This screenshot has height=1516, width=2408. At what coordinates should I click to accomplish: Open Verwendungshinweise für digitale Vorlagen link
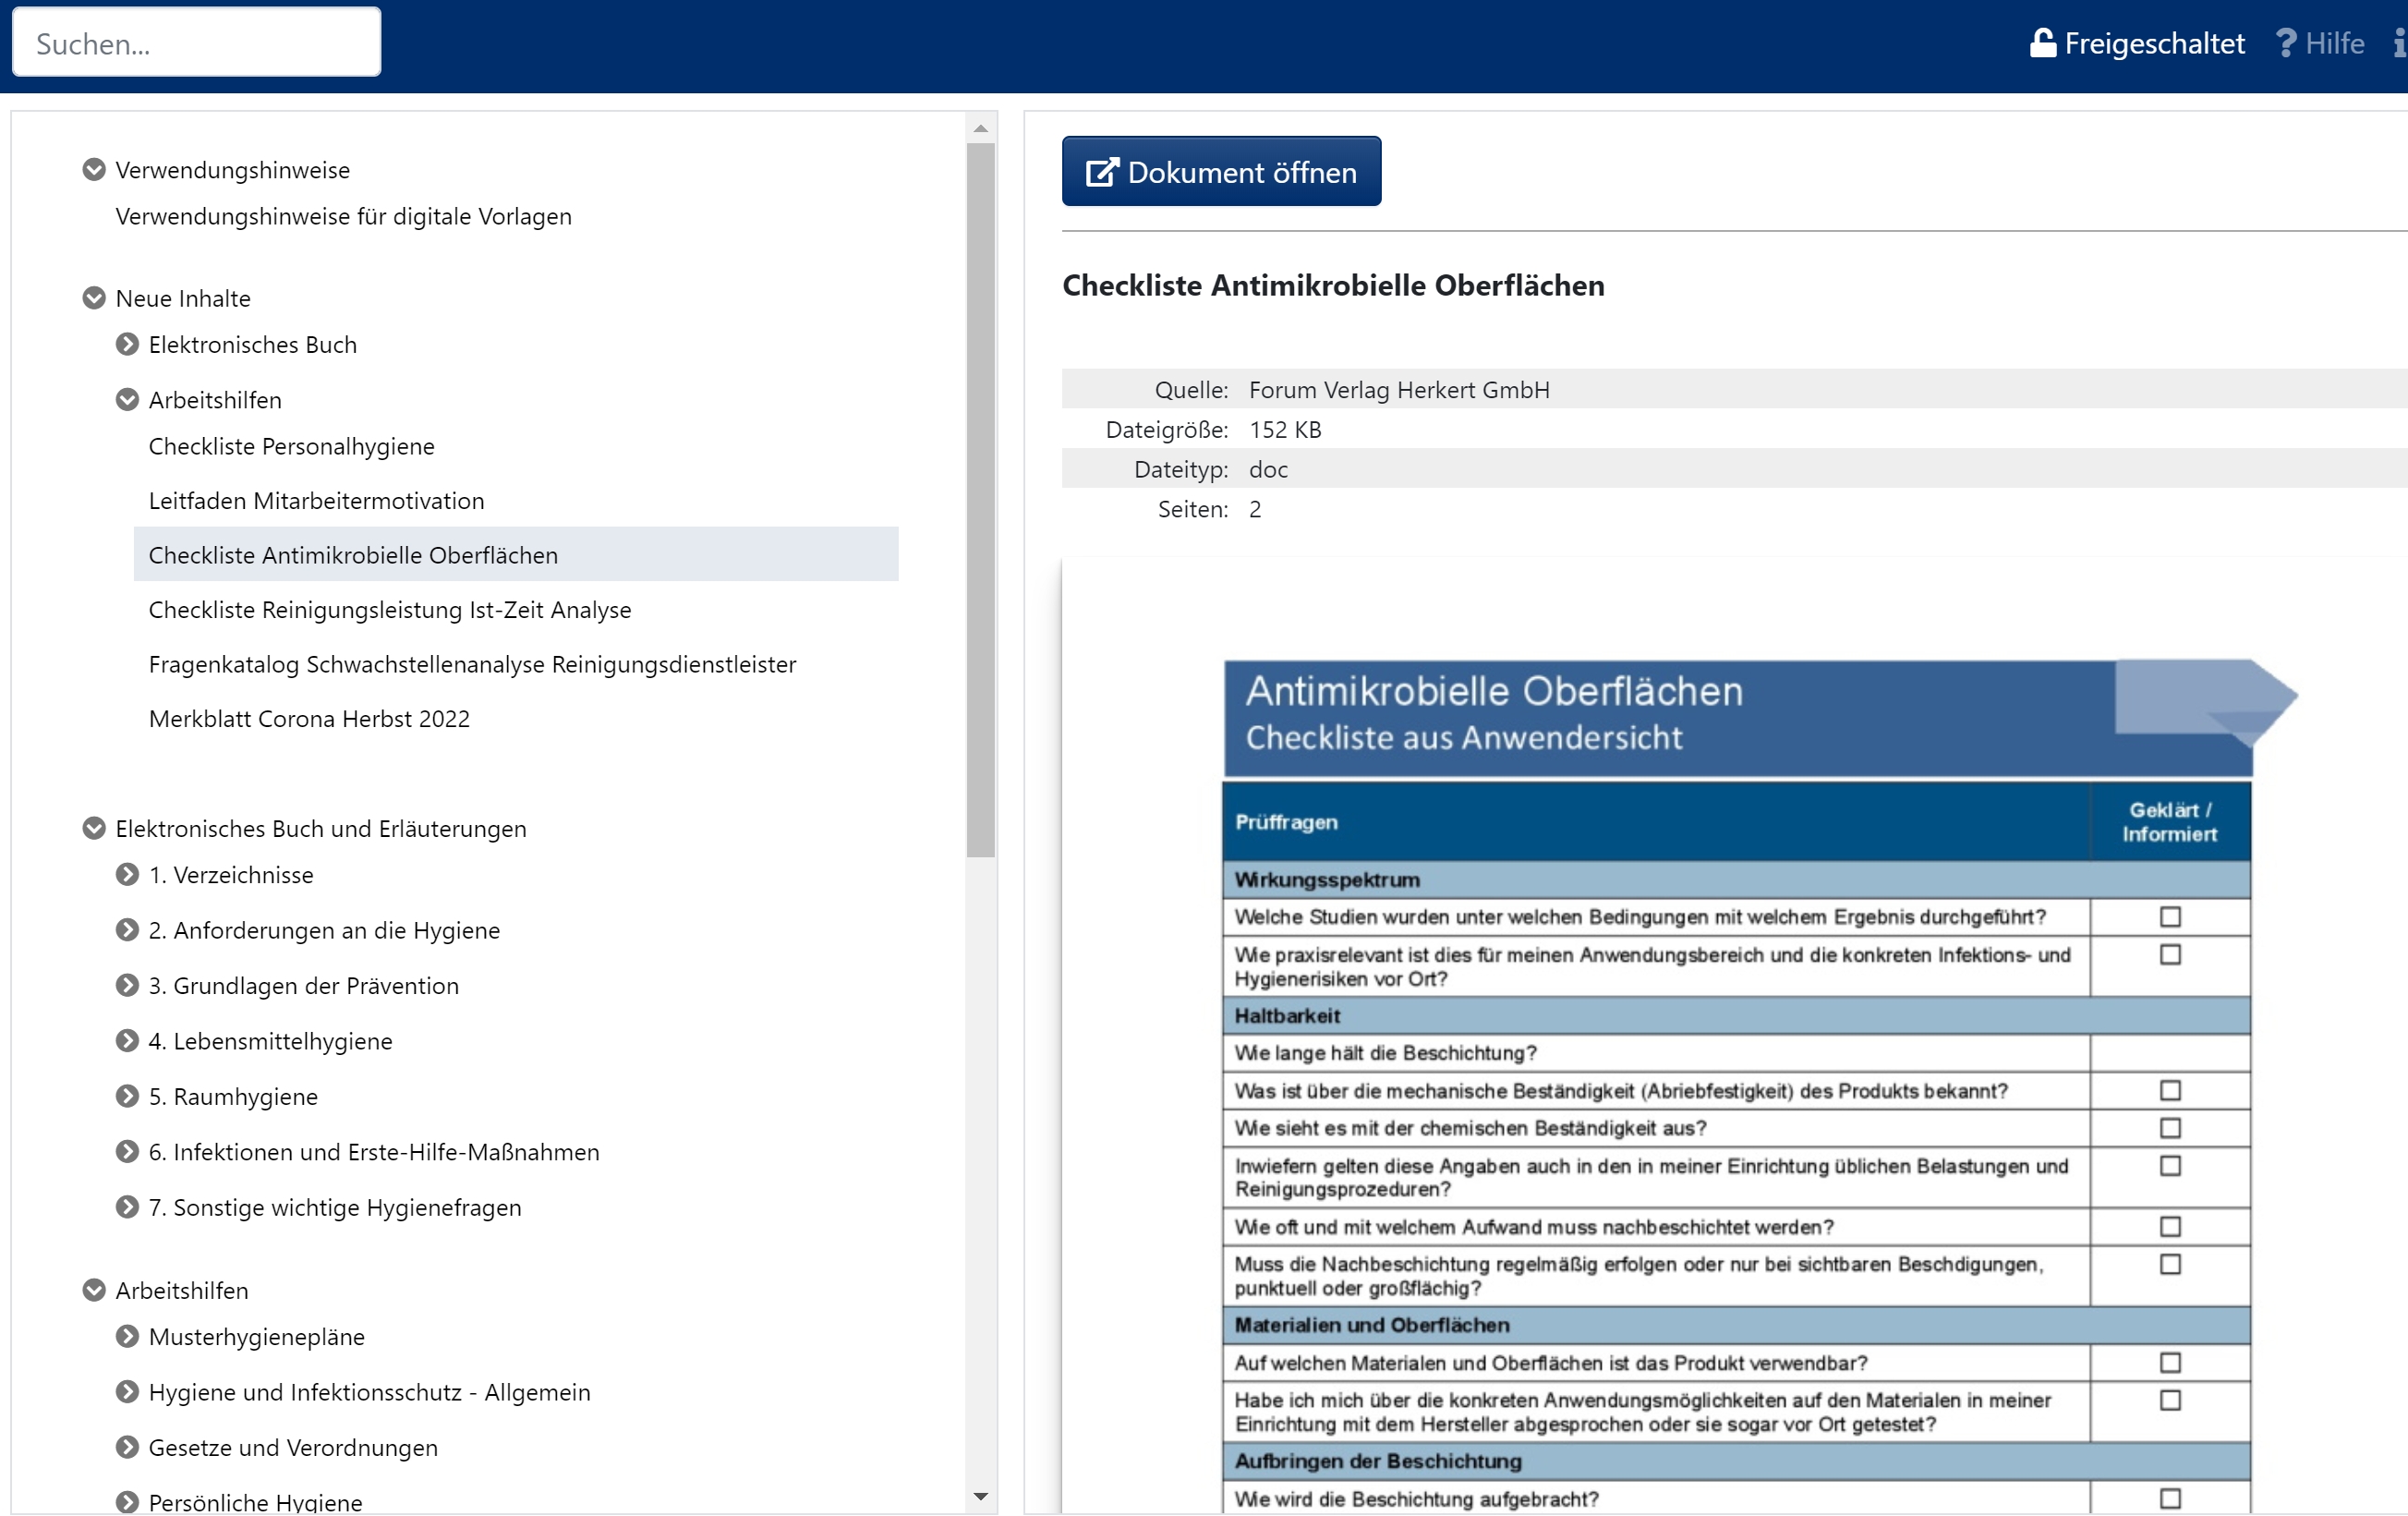(343, 216)
